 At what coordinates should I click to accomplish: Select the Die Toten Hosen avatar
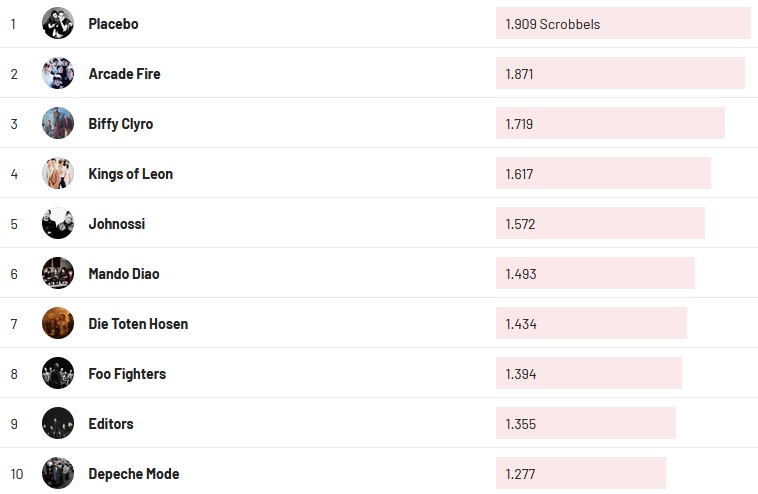58,323
